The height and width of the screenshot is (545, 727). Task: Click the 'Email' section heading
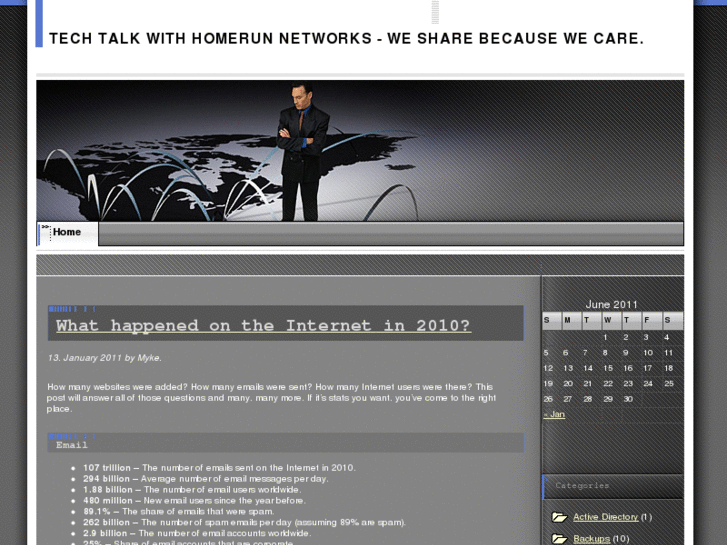click(x=71, y=445)
